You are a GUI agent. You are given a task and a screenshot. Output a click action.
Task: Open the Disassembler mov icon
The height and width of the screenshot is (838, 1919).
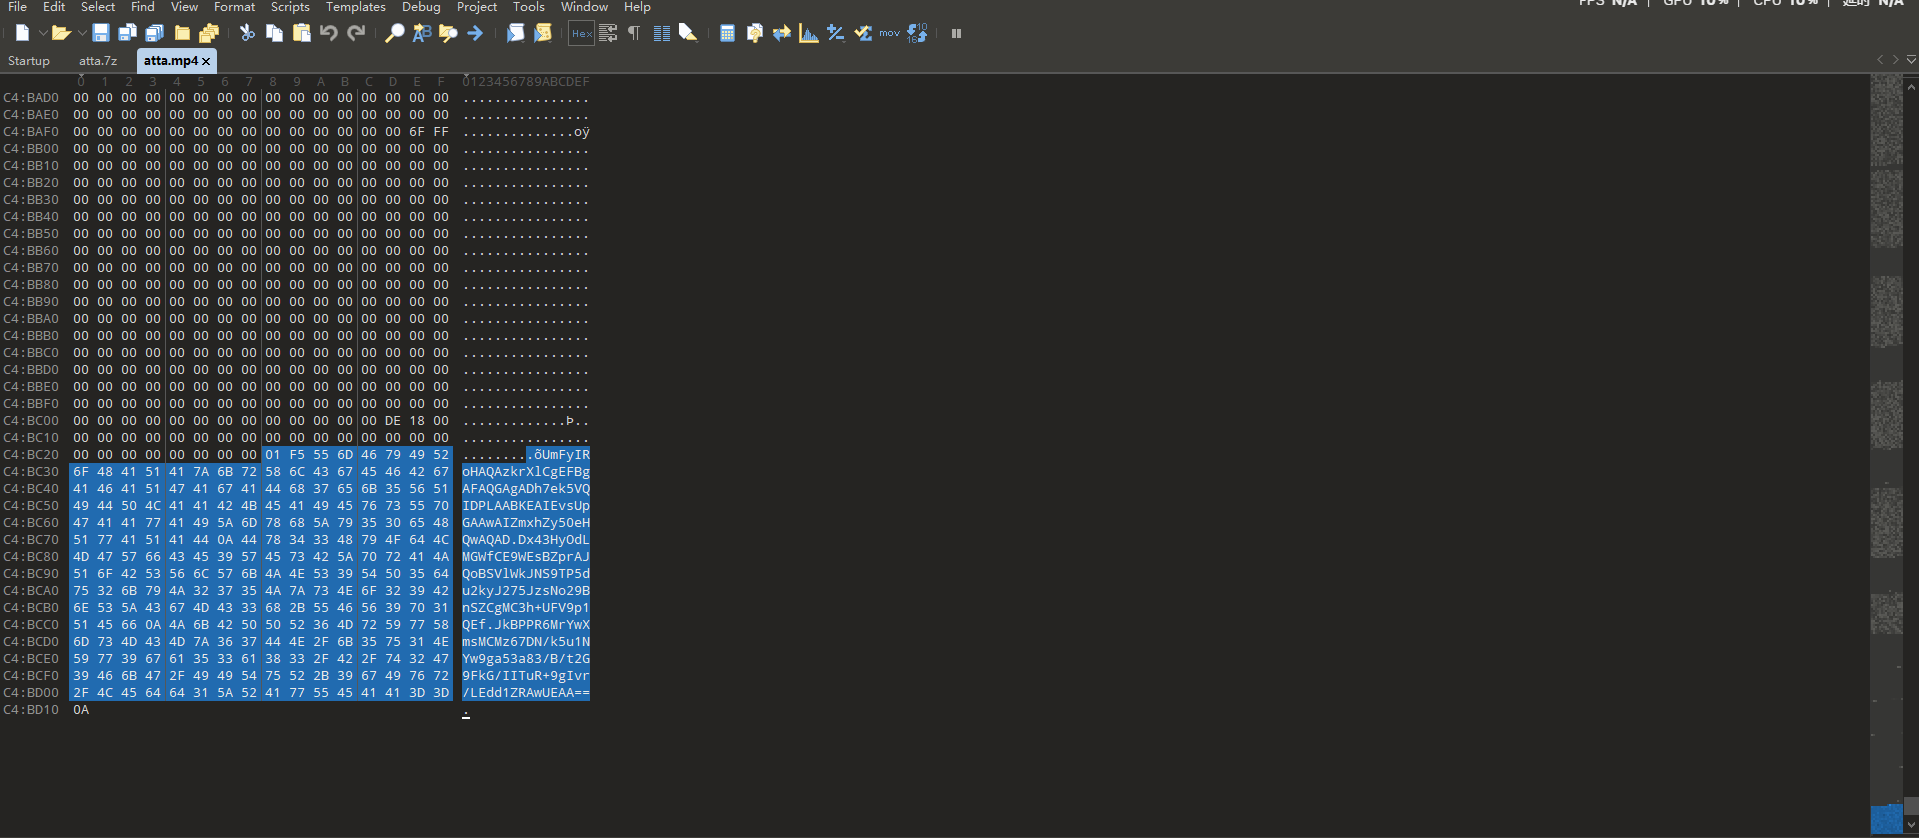click(x=890, y=33)
